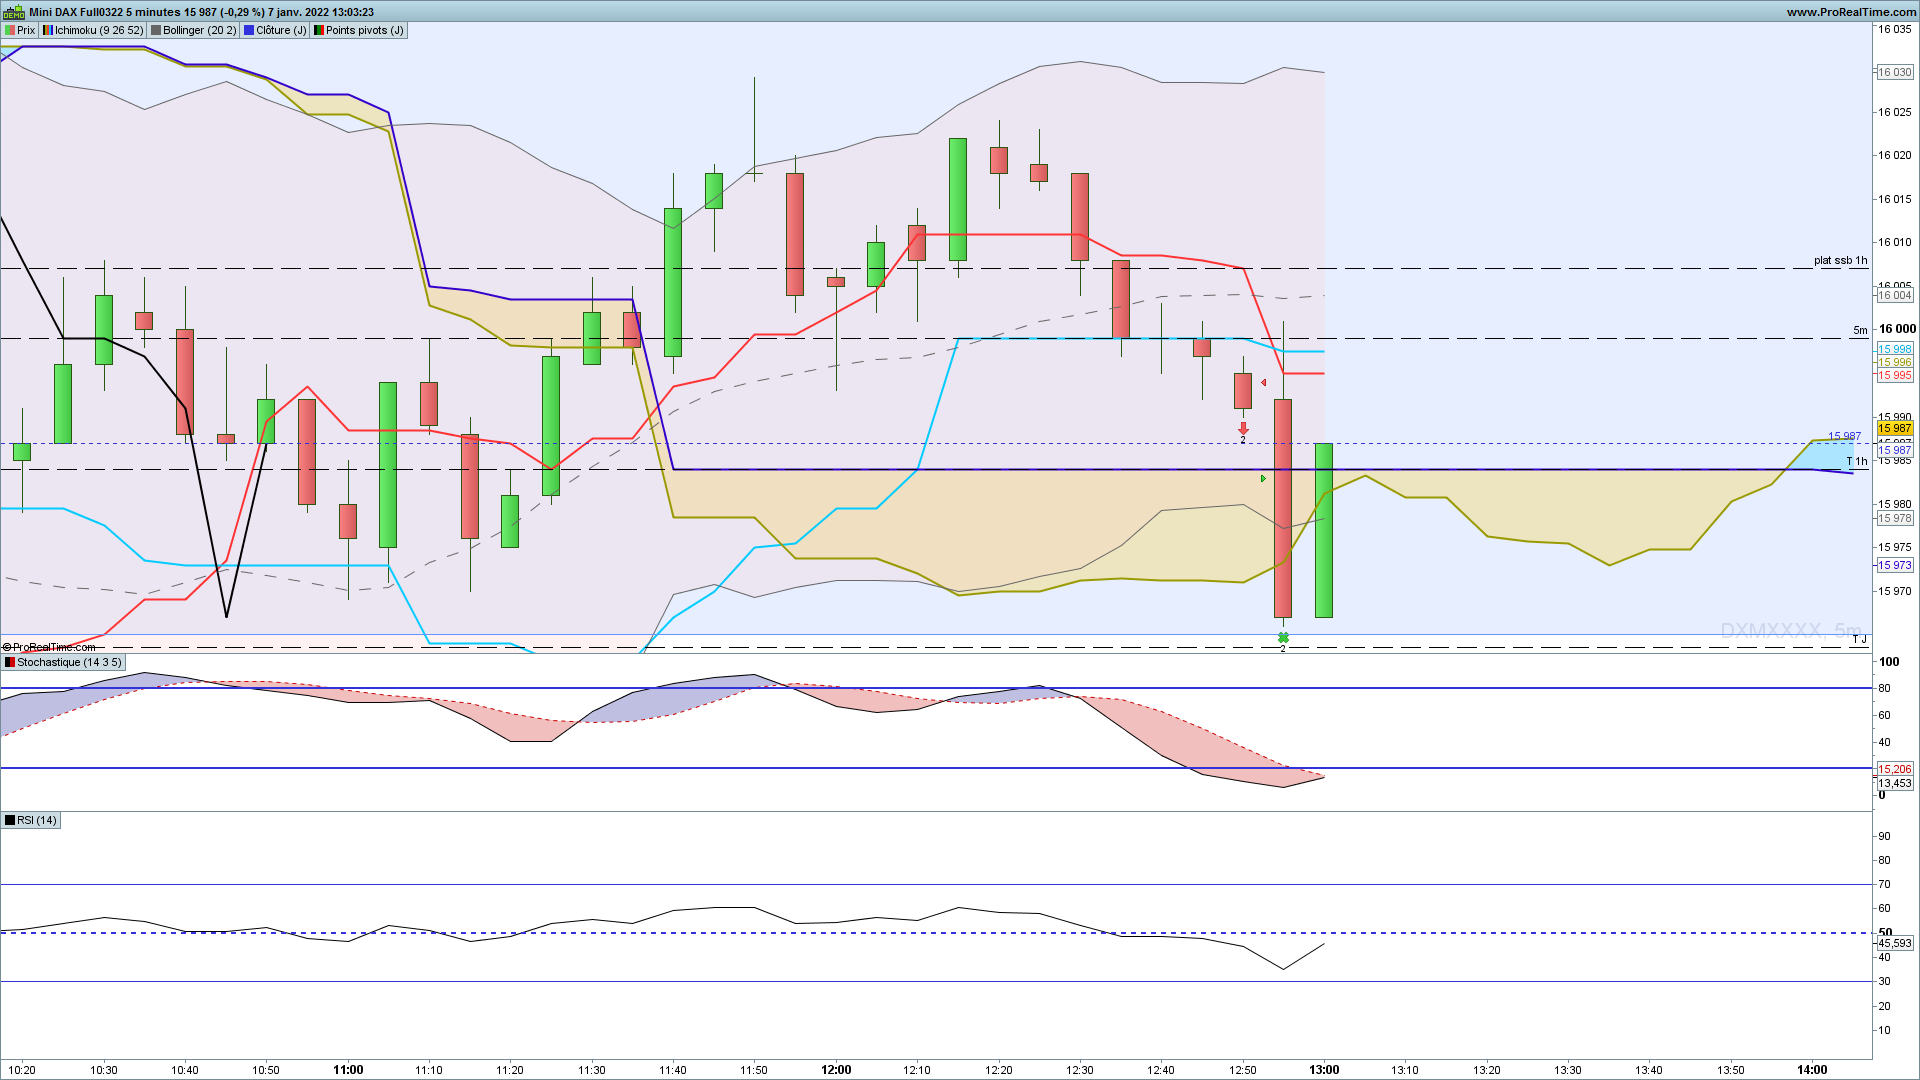
Task: Open the Points pivots (J) indicator label
Action: click(359, 31)
